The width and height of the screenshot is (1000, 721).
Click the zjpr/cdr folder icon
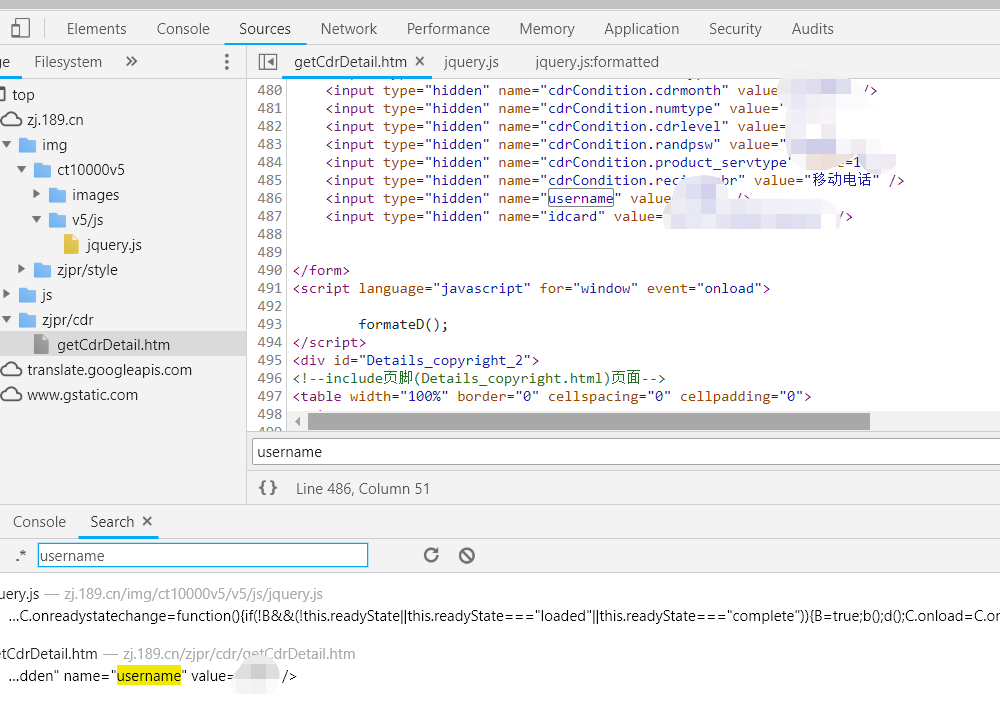[27, 319]
